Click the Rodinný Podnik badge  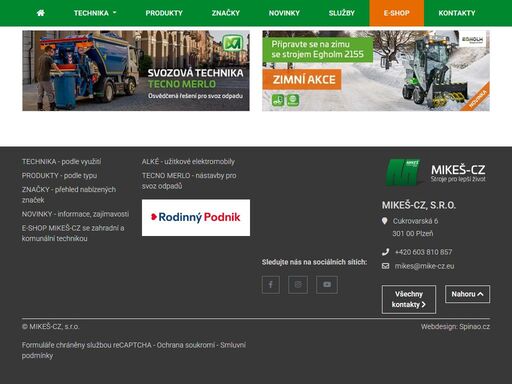point(196,218)
